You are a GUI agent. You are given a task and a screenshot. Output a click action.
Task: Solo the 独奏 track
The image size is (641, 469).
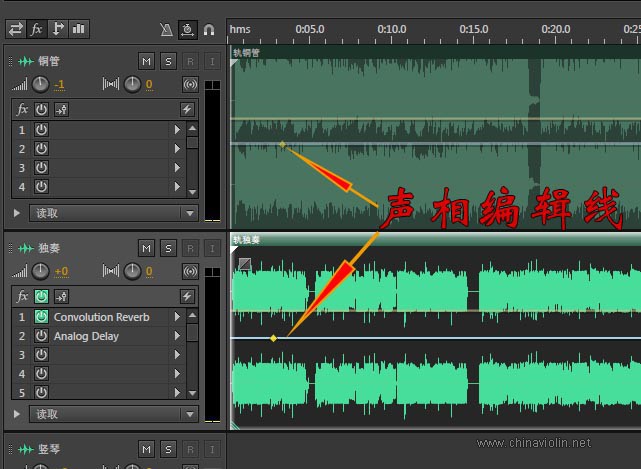168,248
